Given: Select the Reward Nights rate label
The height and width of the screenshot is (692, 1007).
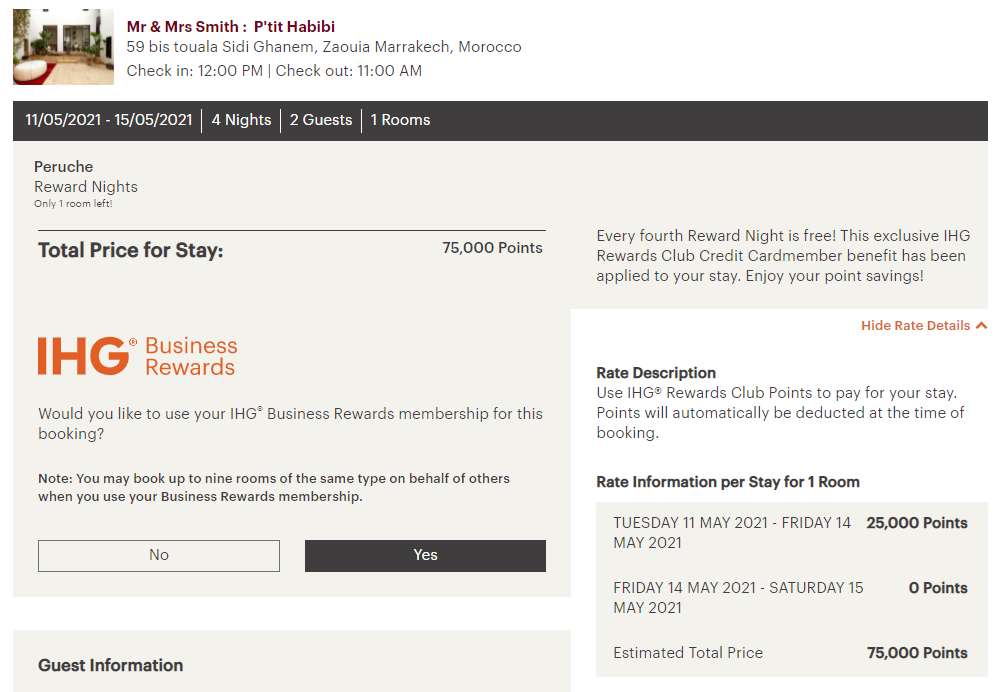Looking at the screenshot, I should point(86,187).
